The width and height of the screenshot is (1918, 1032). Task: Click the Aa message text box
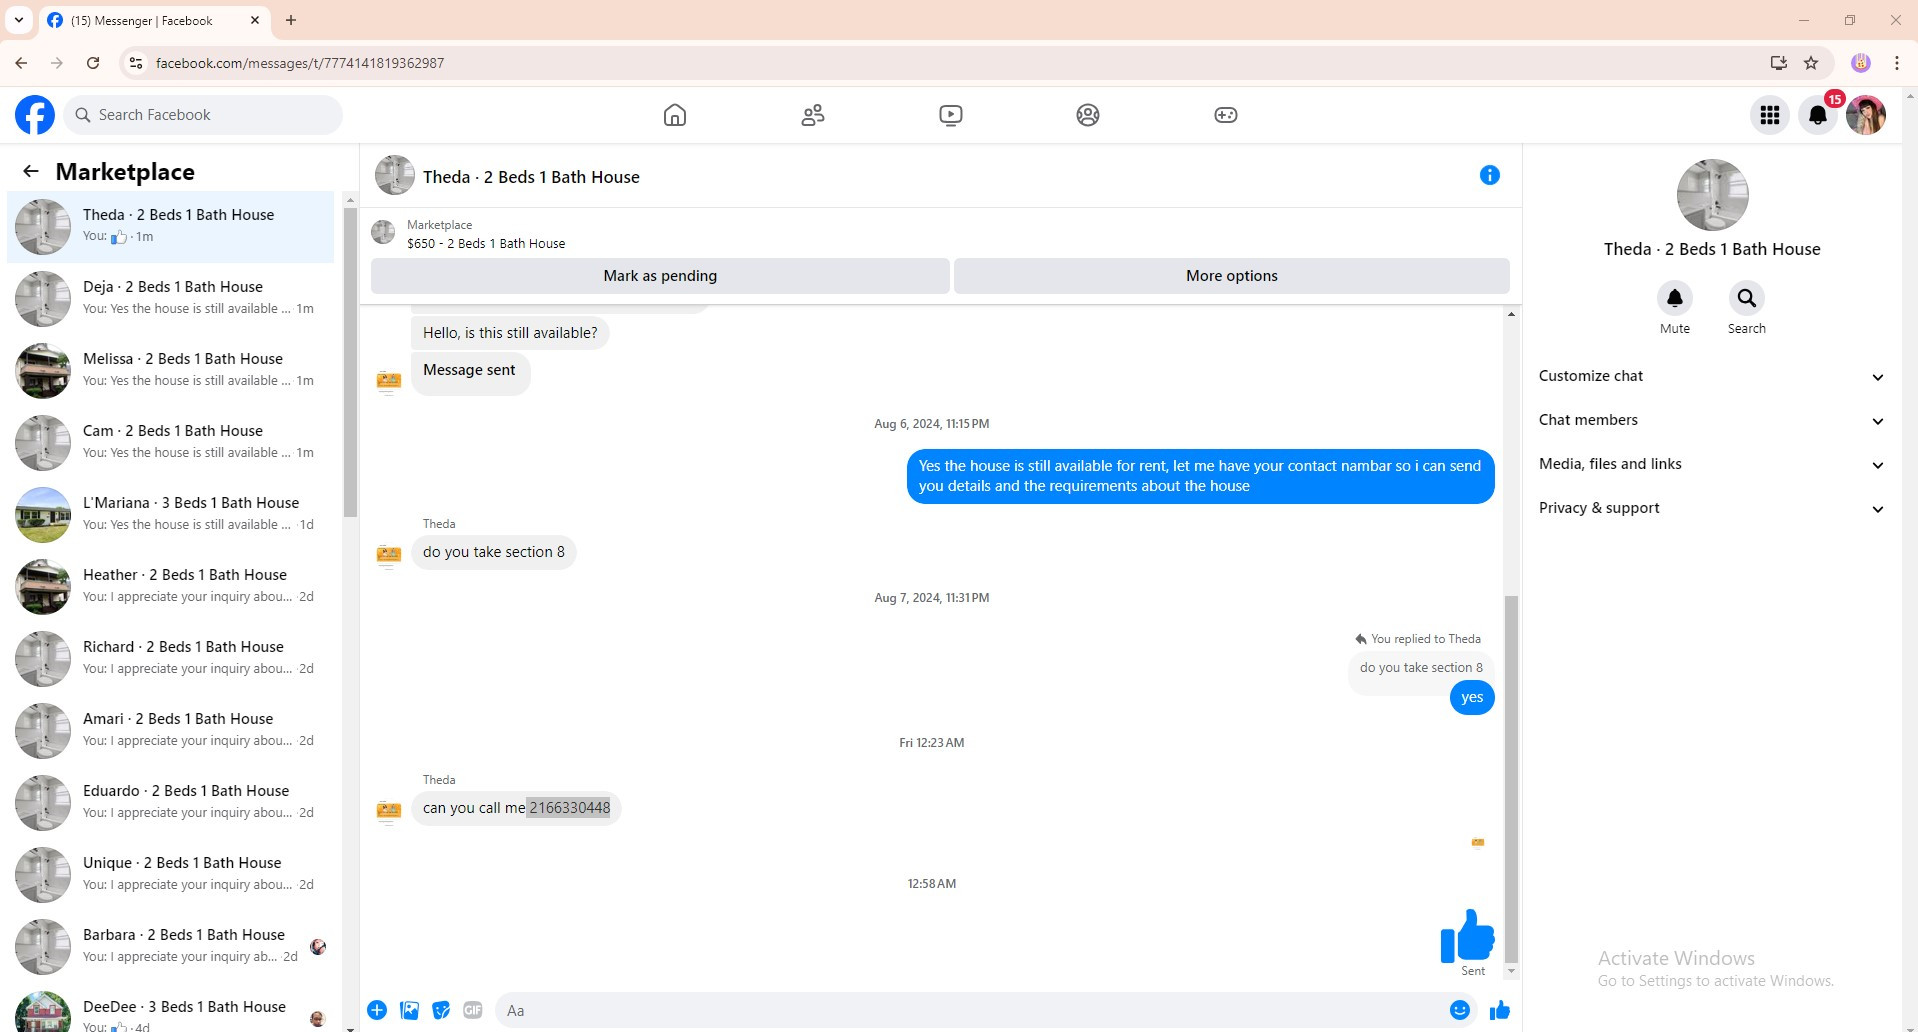click(x=968, y=1010)
